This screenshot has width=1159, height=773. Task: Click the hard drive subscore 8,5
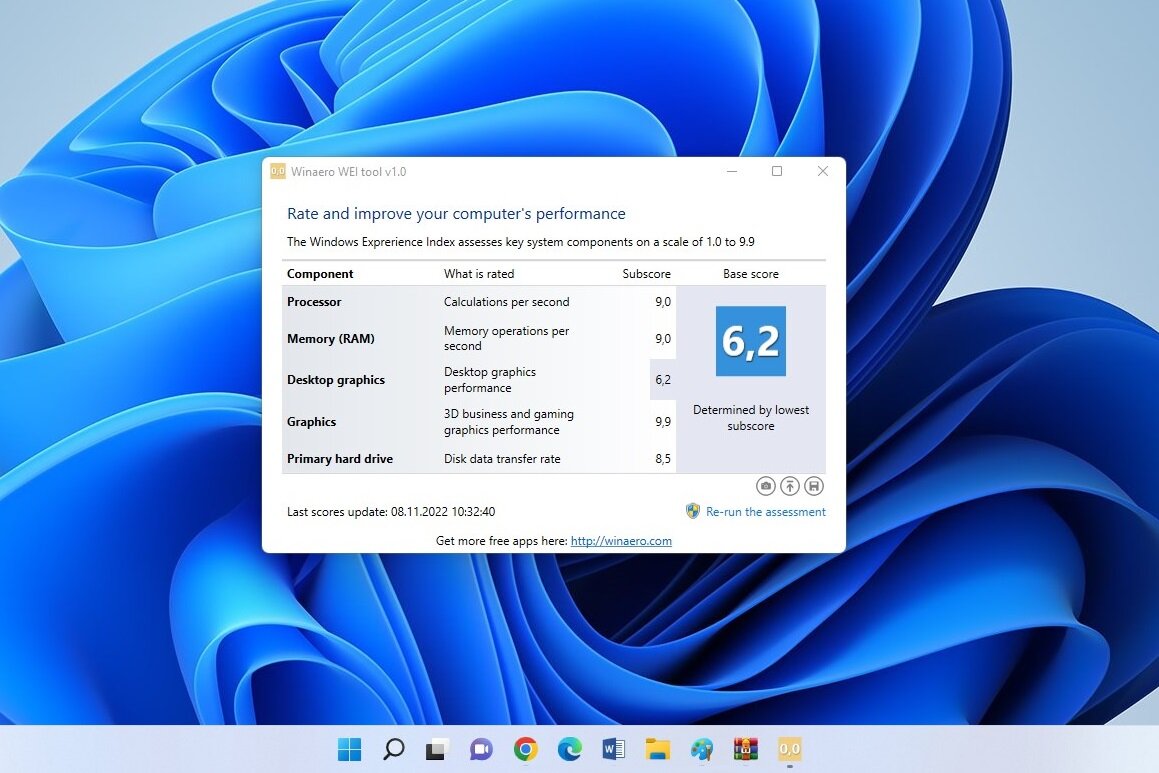point(663,459)
